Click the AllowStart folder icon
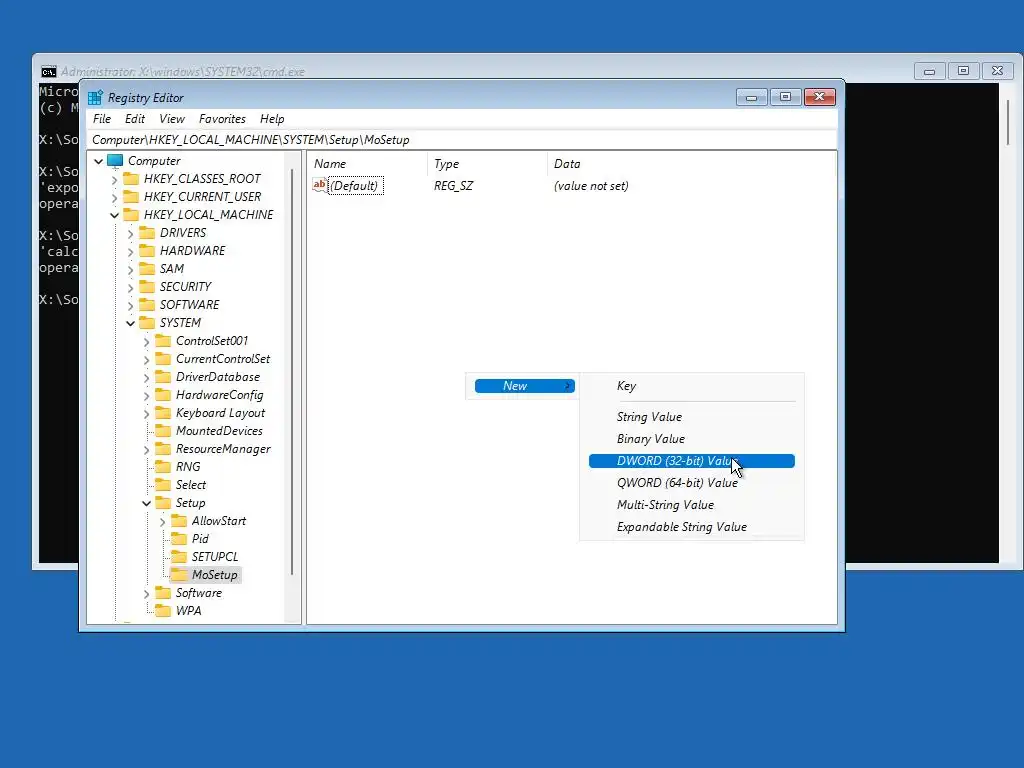Screen dimensions: 1024x768 pyautogui.click(x=179, y=521)
